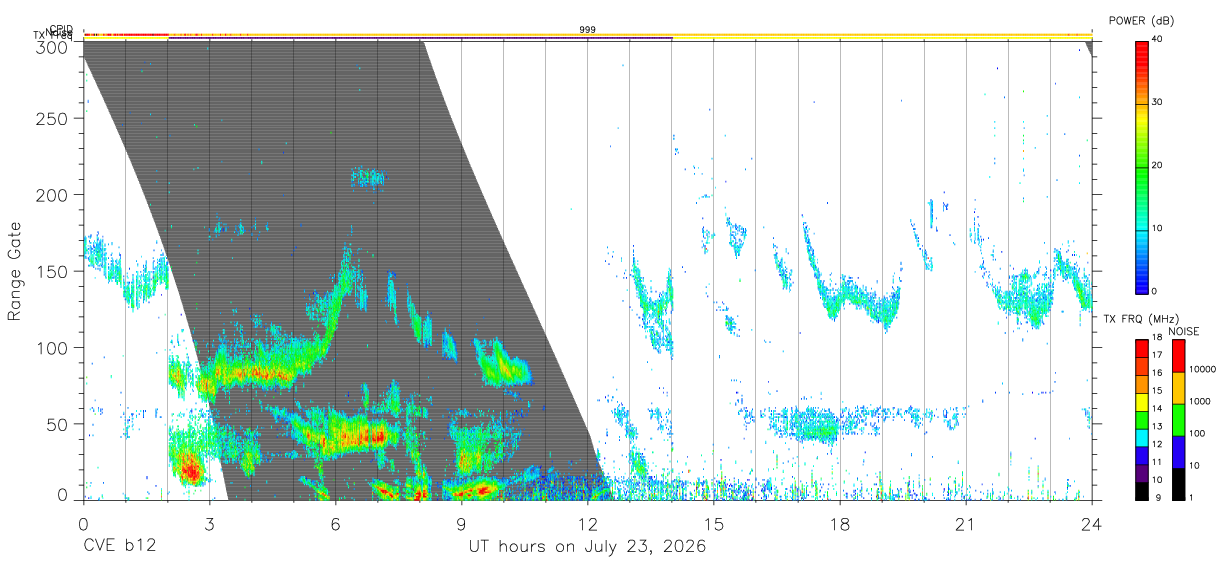Click the y-axis tick label 50
The height and width of the screenshot is (567, 1228).
point(57,424)
